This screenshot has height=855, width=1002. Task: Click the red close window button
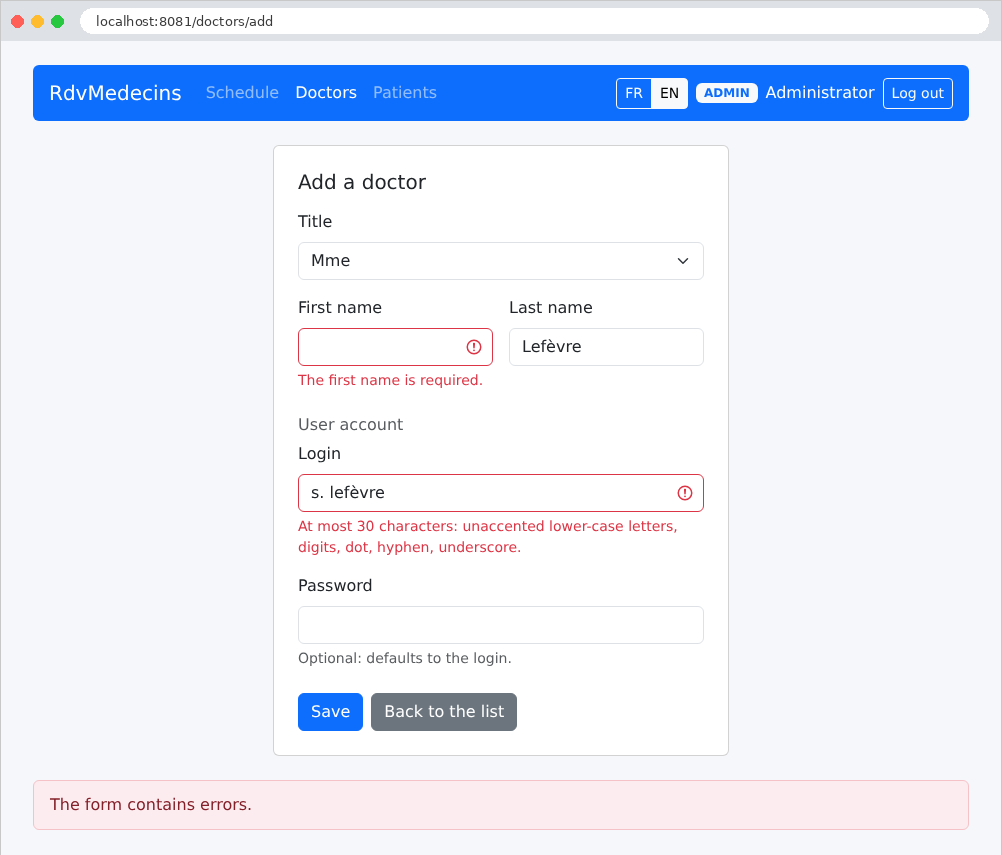[18, 21]
